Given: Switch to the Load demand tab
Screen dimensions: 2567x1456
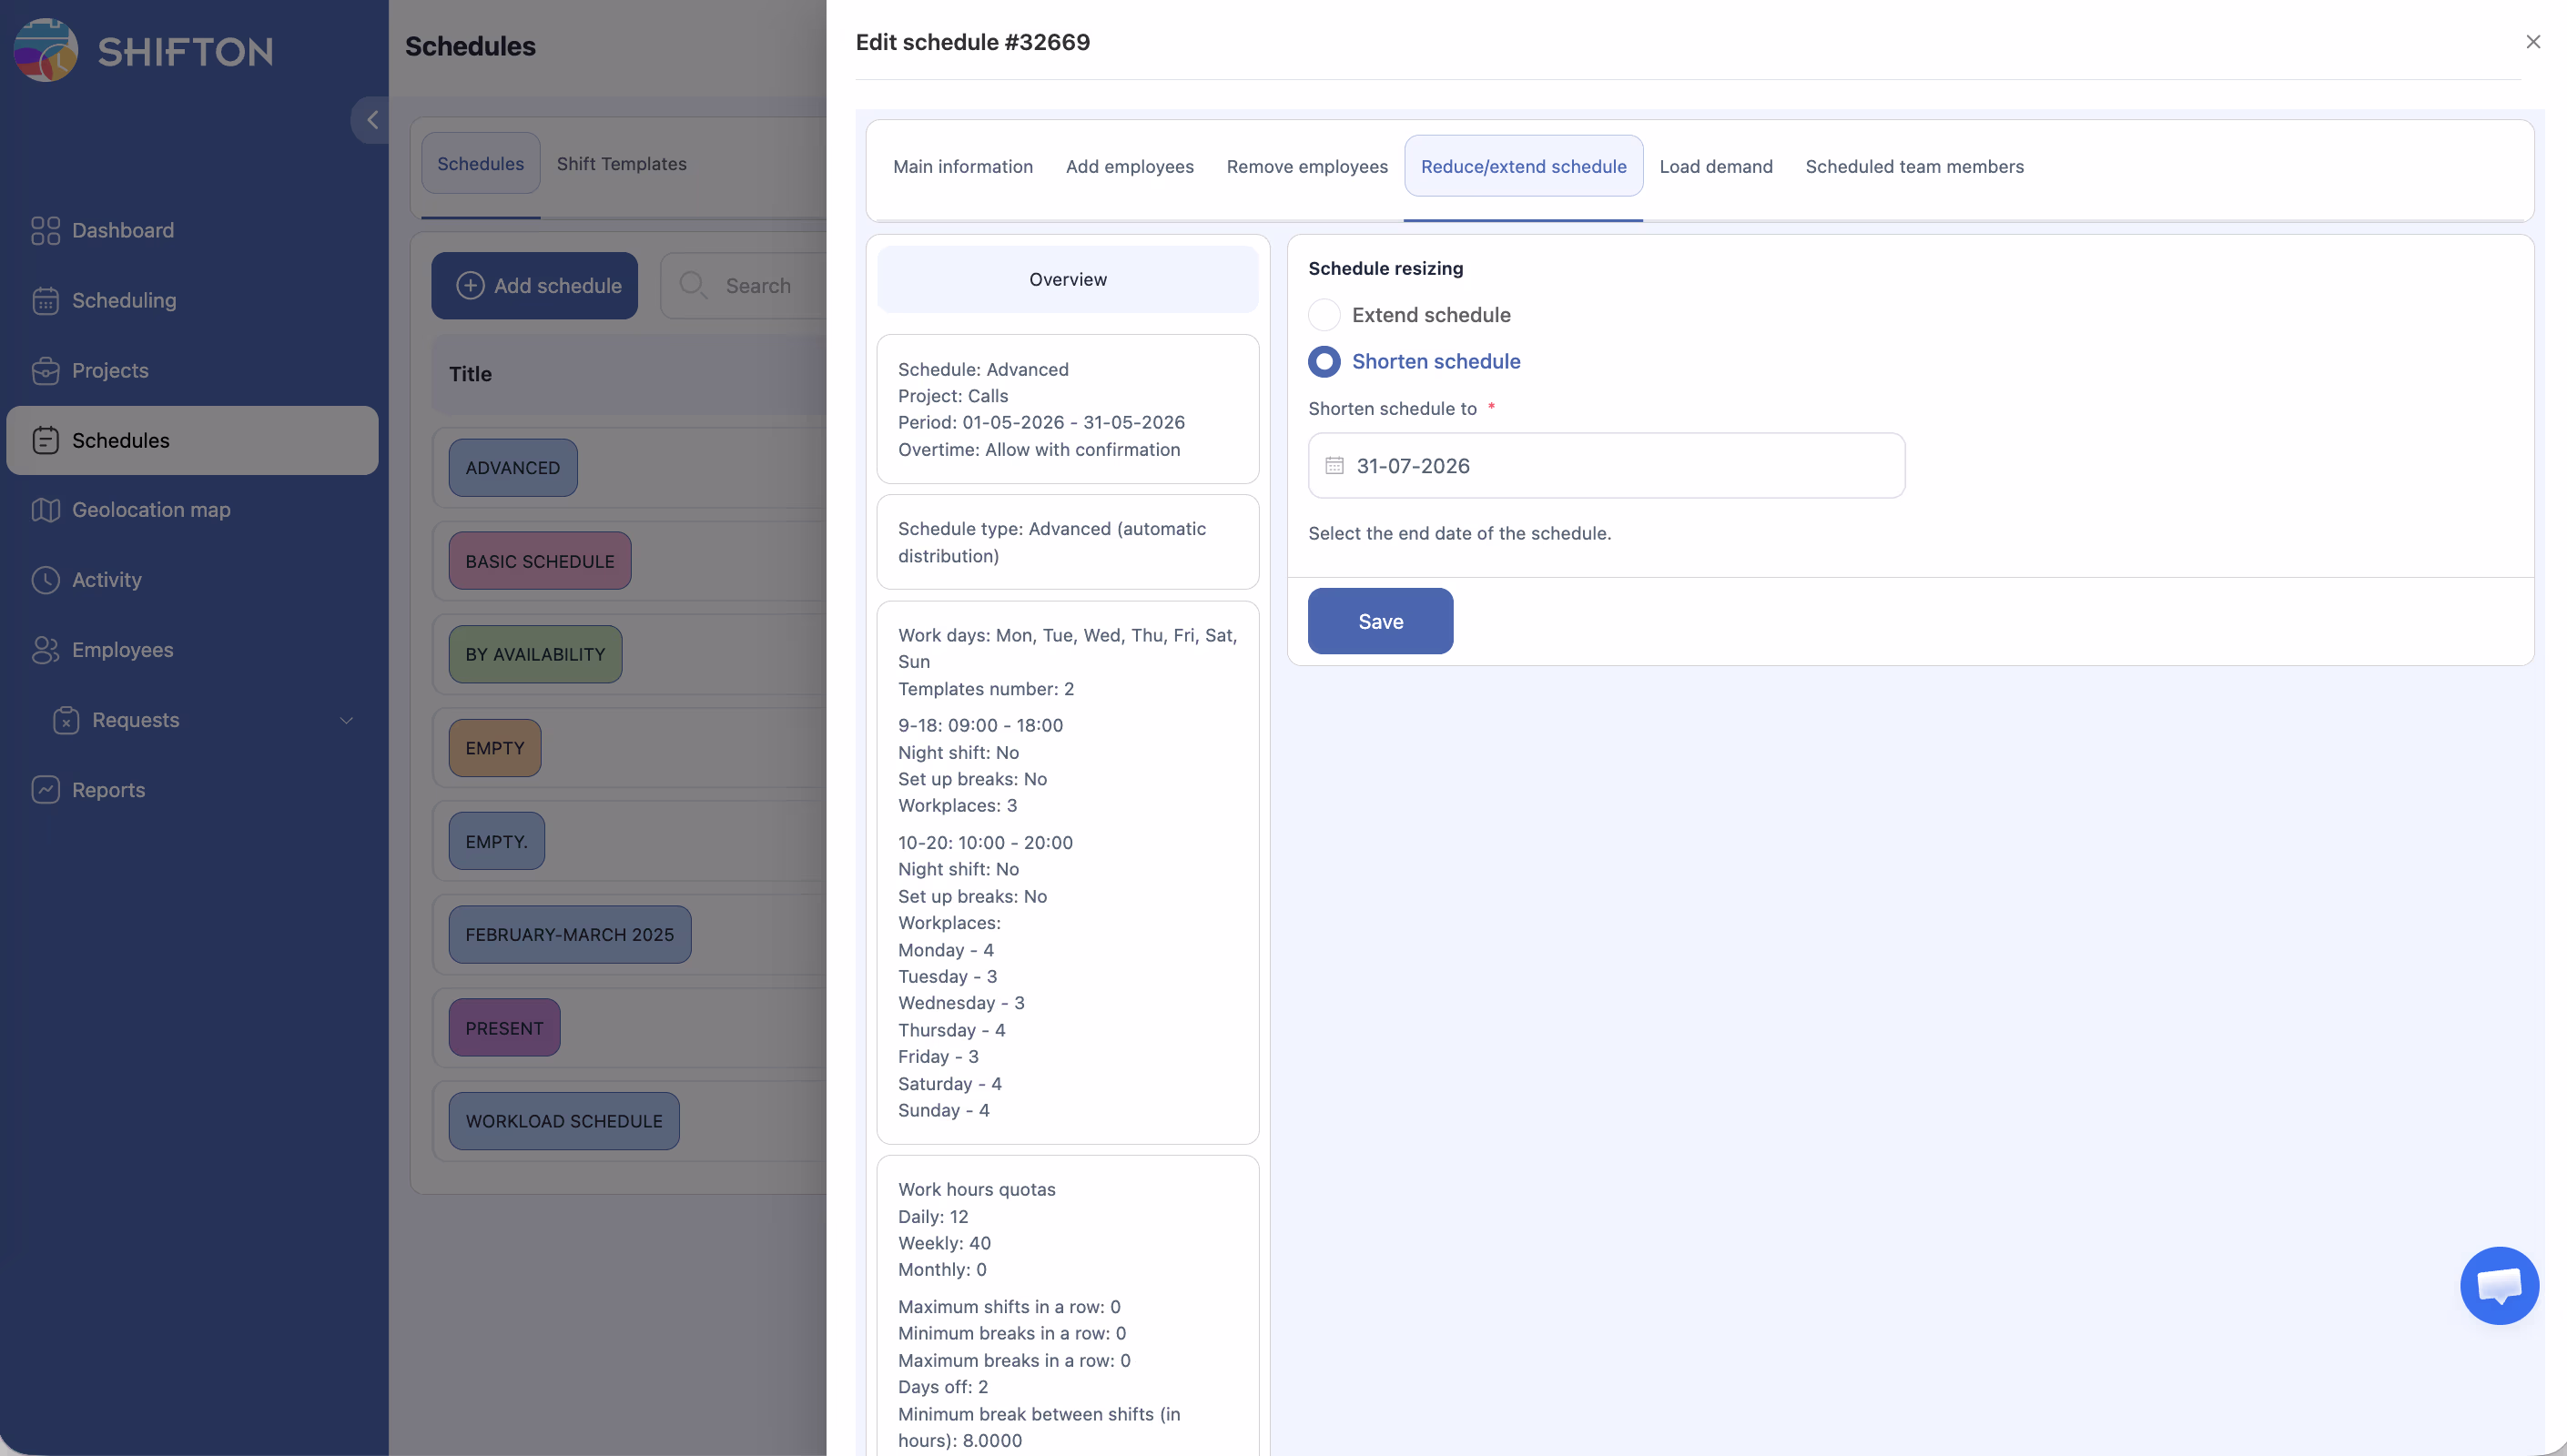Looking at the screenshot, I should pos(1715,167).
